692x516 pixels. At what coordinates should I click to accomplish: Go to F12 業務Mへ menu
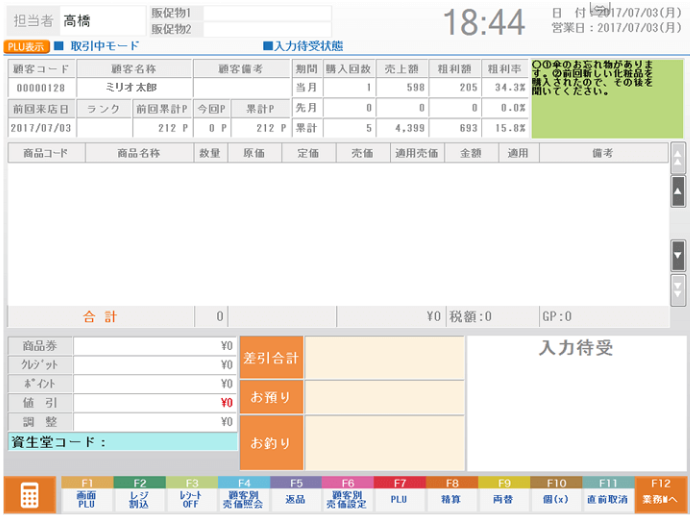tap(661, 495)
